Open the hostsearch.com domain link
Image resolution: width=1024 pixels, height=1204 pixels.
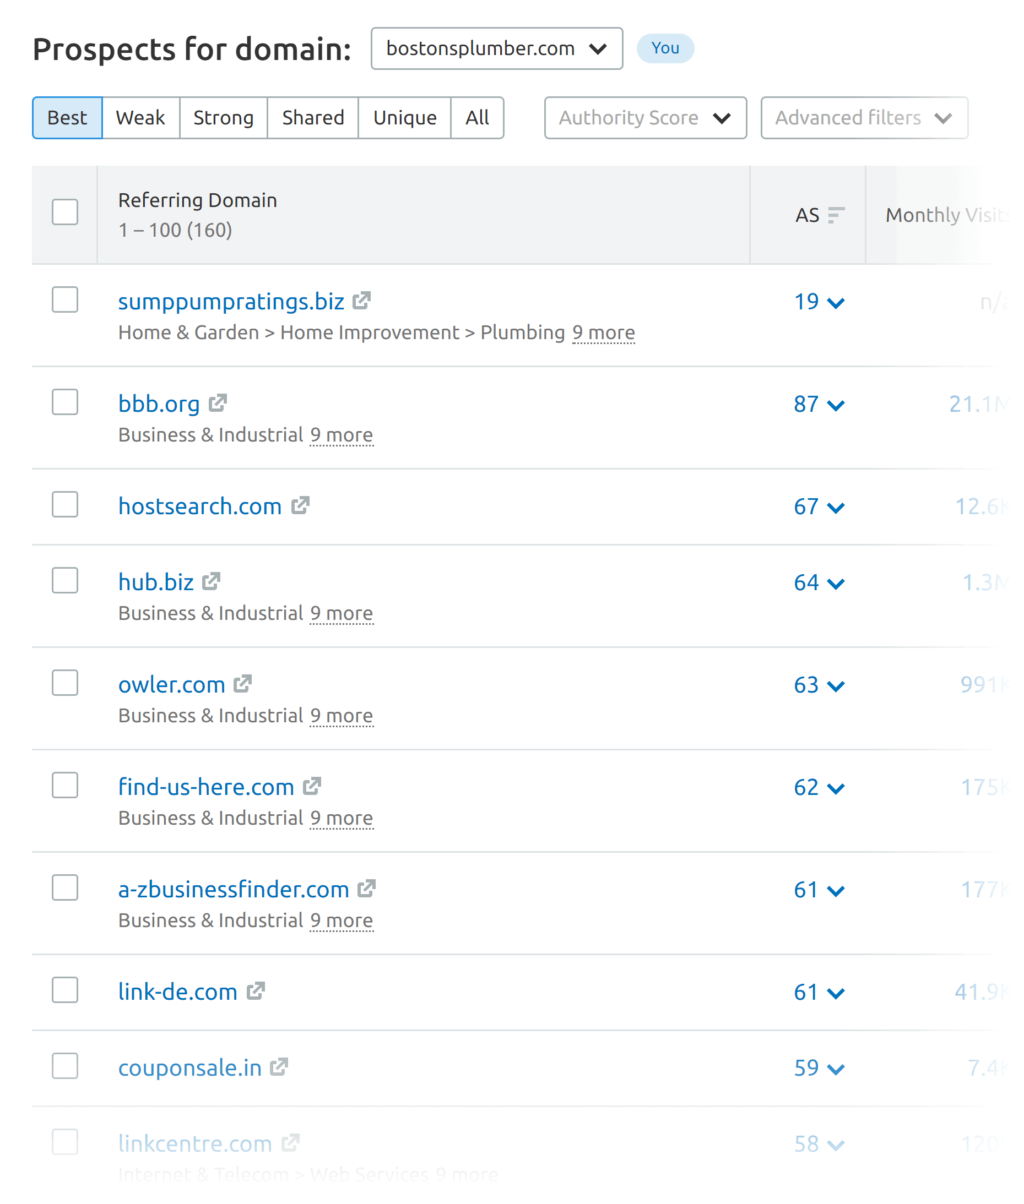(x=200, y=506)
